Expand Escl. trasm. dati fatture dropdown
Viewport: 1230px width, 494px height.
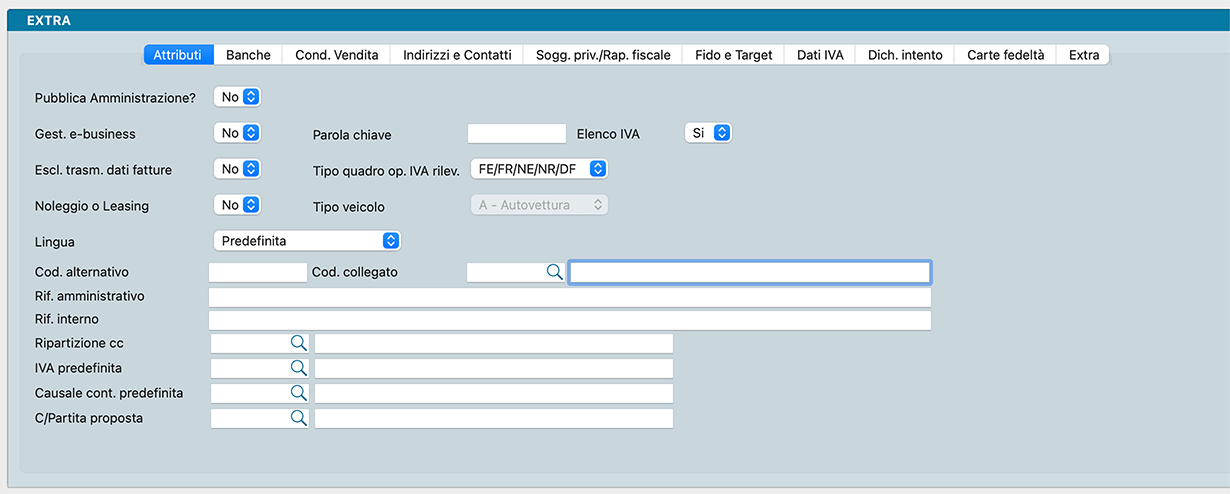(237, 169)
